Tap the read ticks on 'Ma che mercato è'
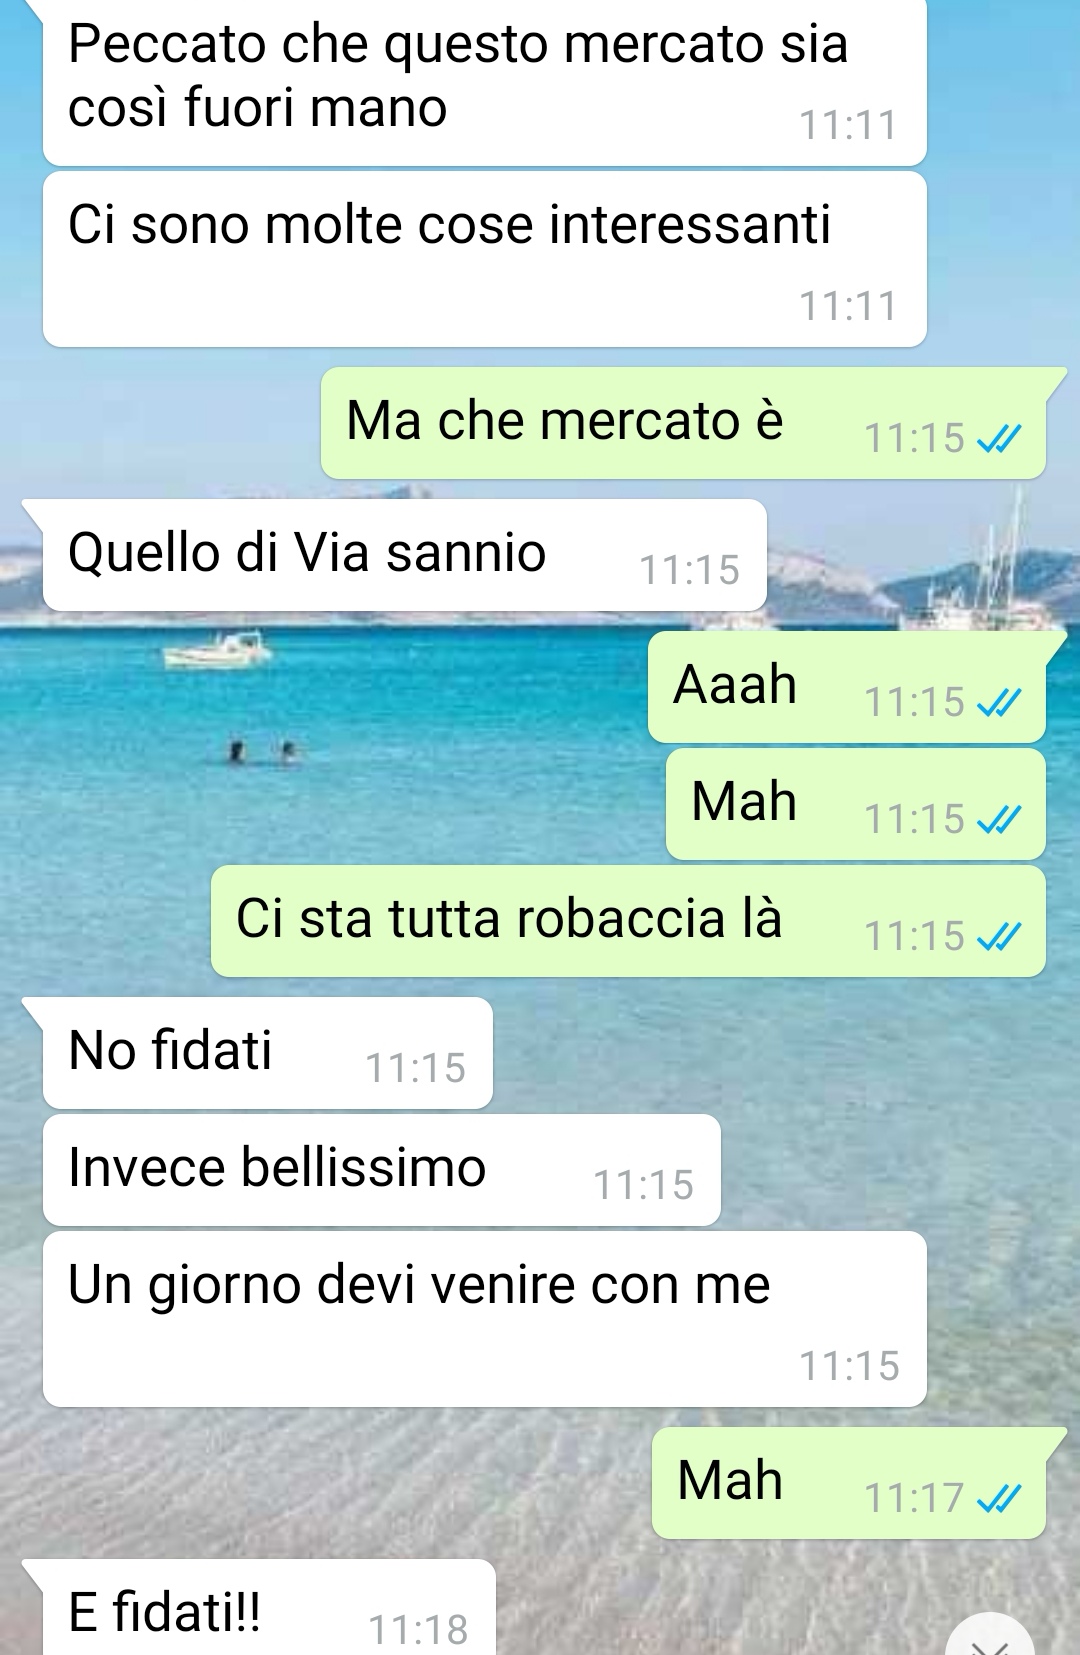1080x1655 pixels. 999,438
